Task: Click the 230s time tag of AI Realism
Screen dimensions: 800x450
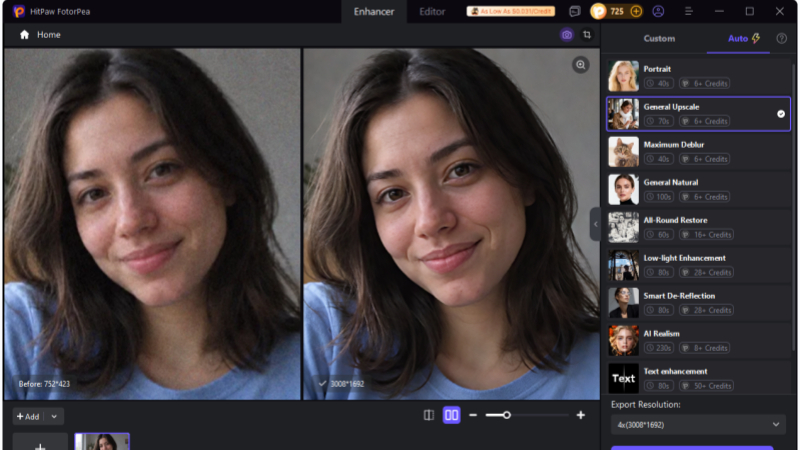Action: coord(658,348)
